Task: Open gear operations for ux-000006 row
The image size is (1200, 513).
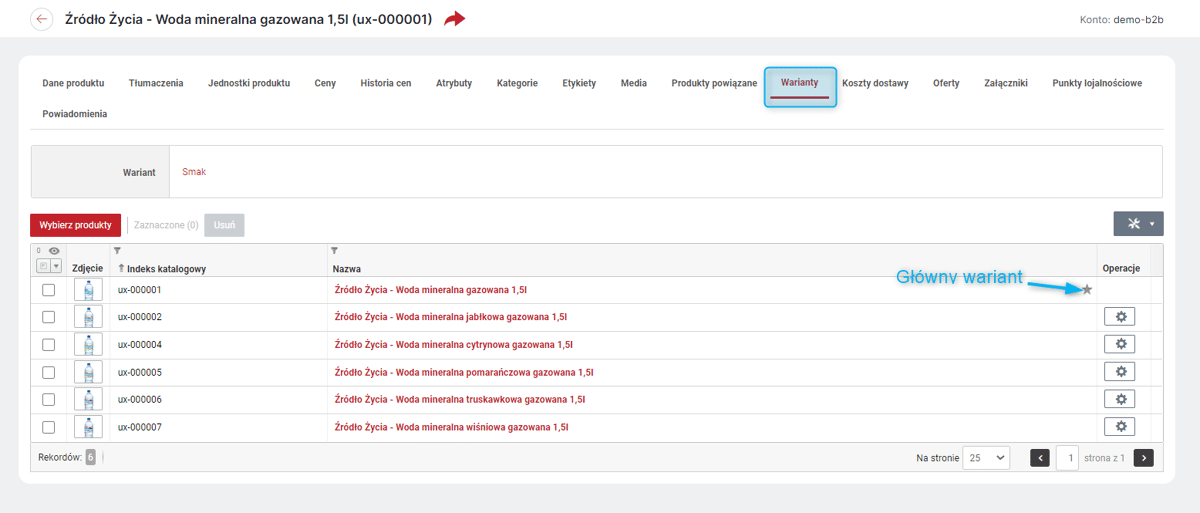Action: pos(1120,399)
